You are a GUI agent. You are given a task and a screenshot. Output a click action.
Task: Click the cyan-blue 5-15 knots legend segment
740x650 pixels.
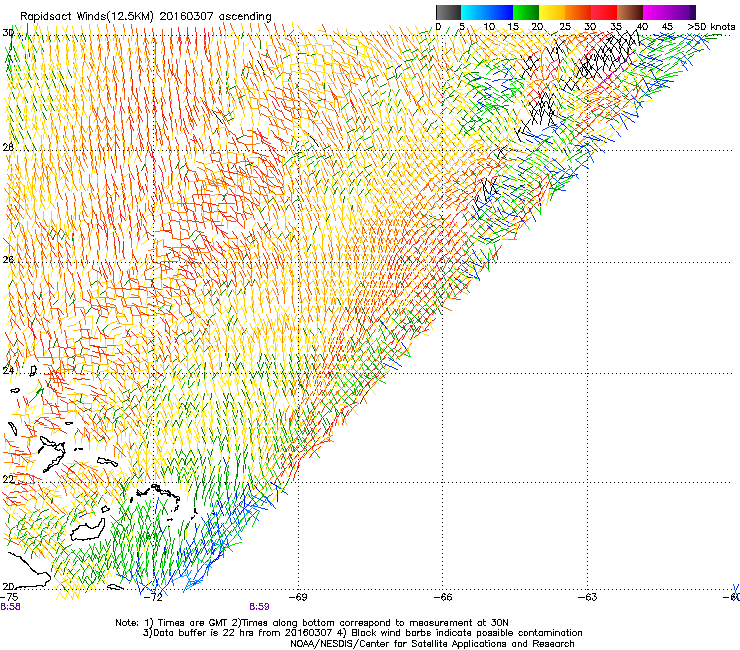[x=487, y=12]
